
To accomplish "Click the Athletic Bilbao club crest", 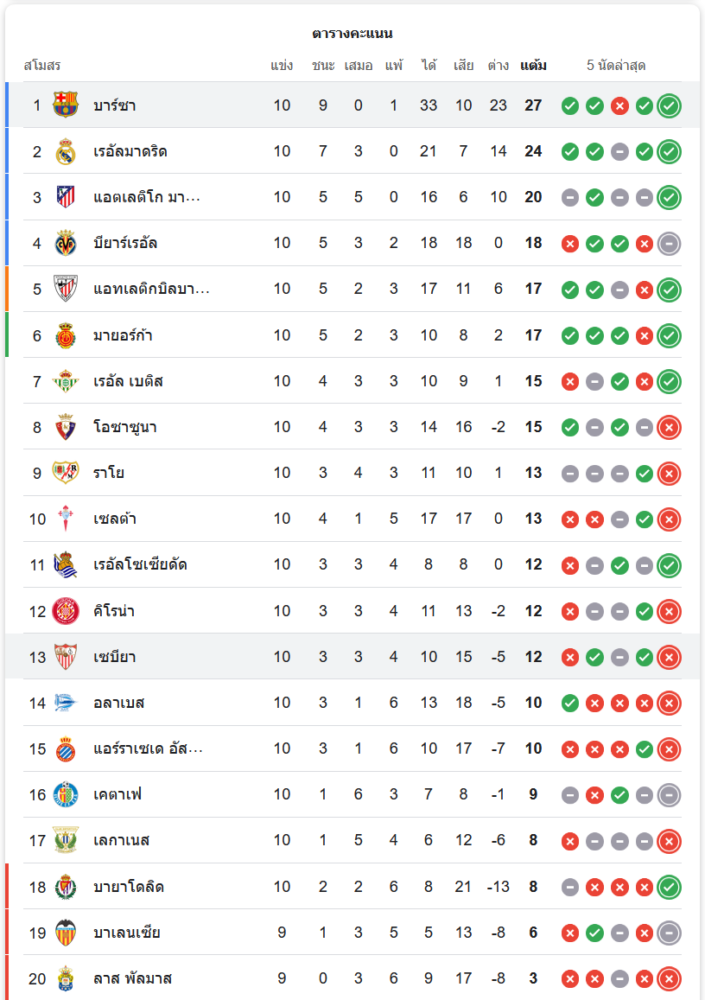I will coord(66,289).
